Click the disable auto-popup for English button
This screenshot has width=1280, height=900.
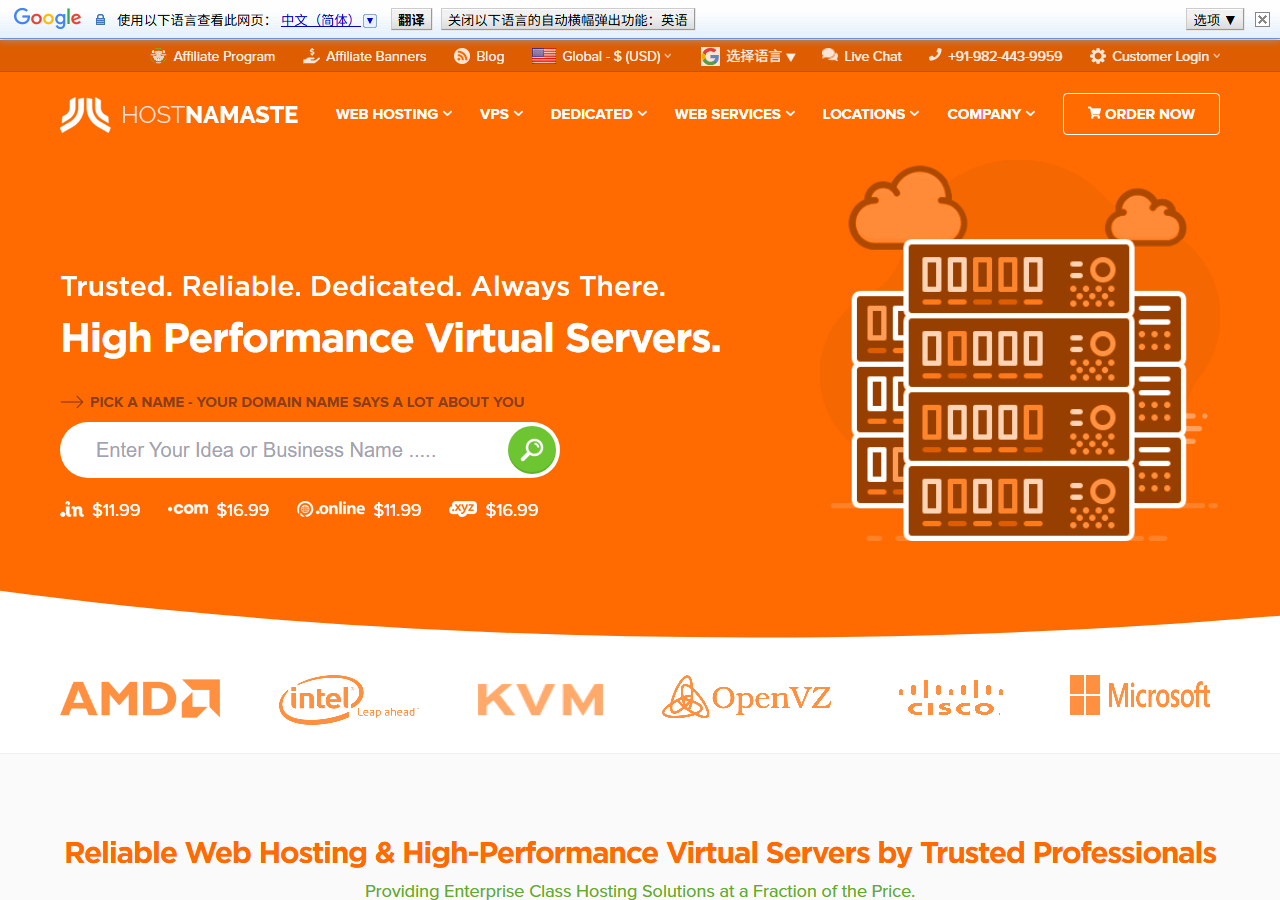568,19
